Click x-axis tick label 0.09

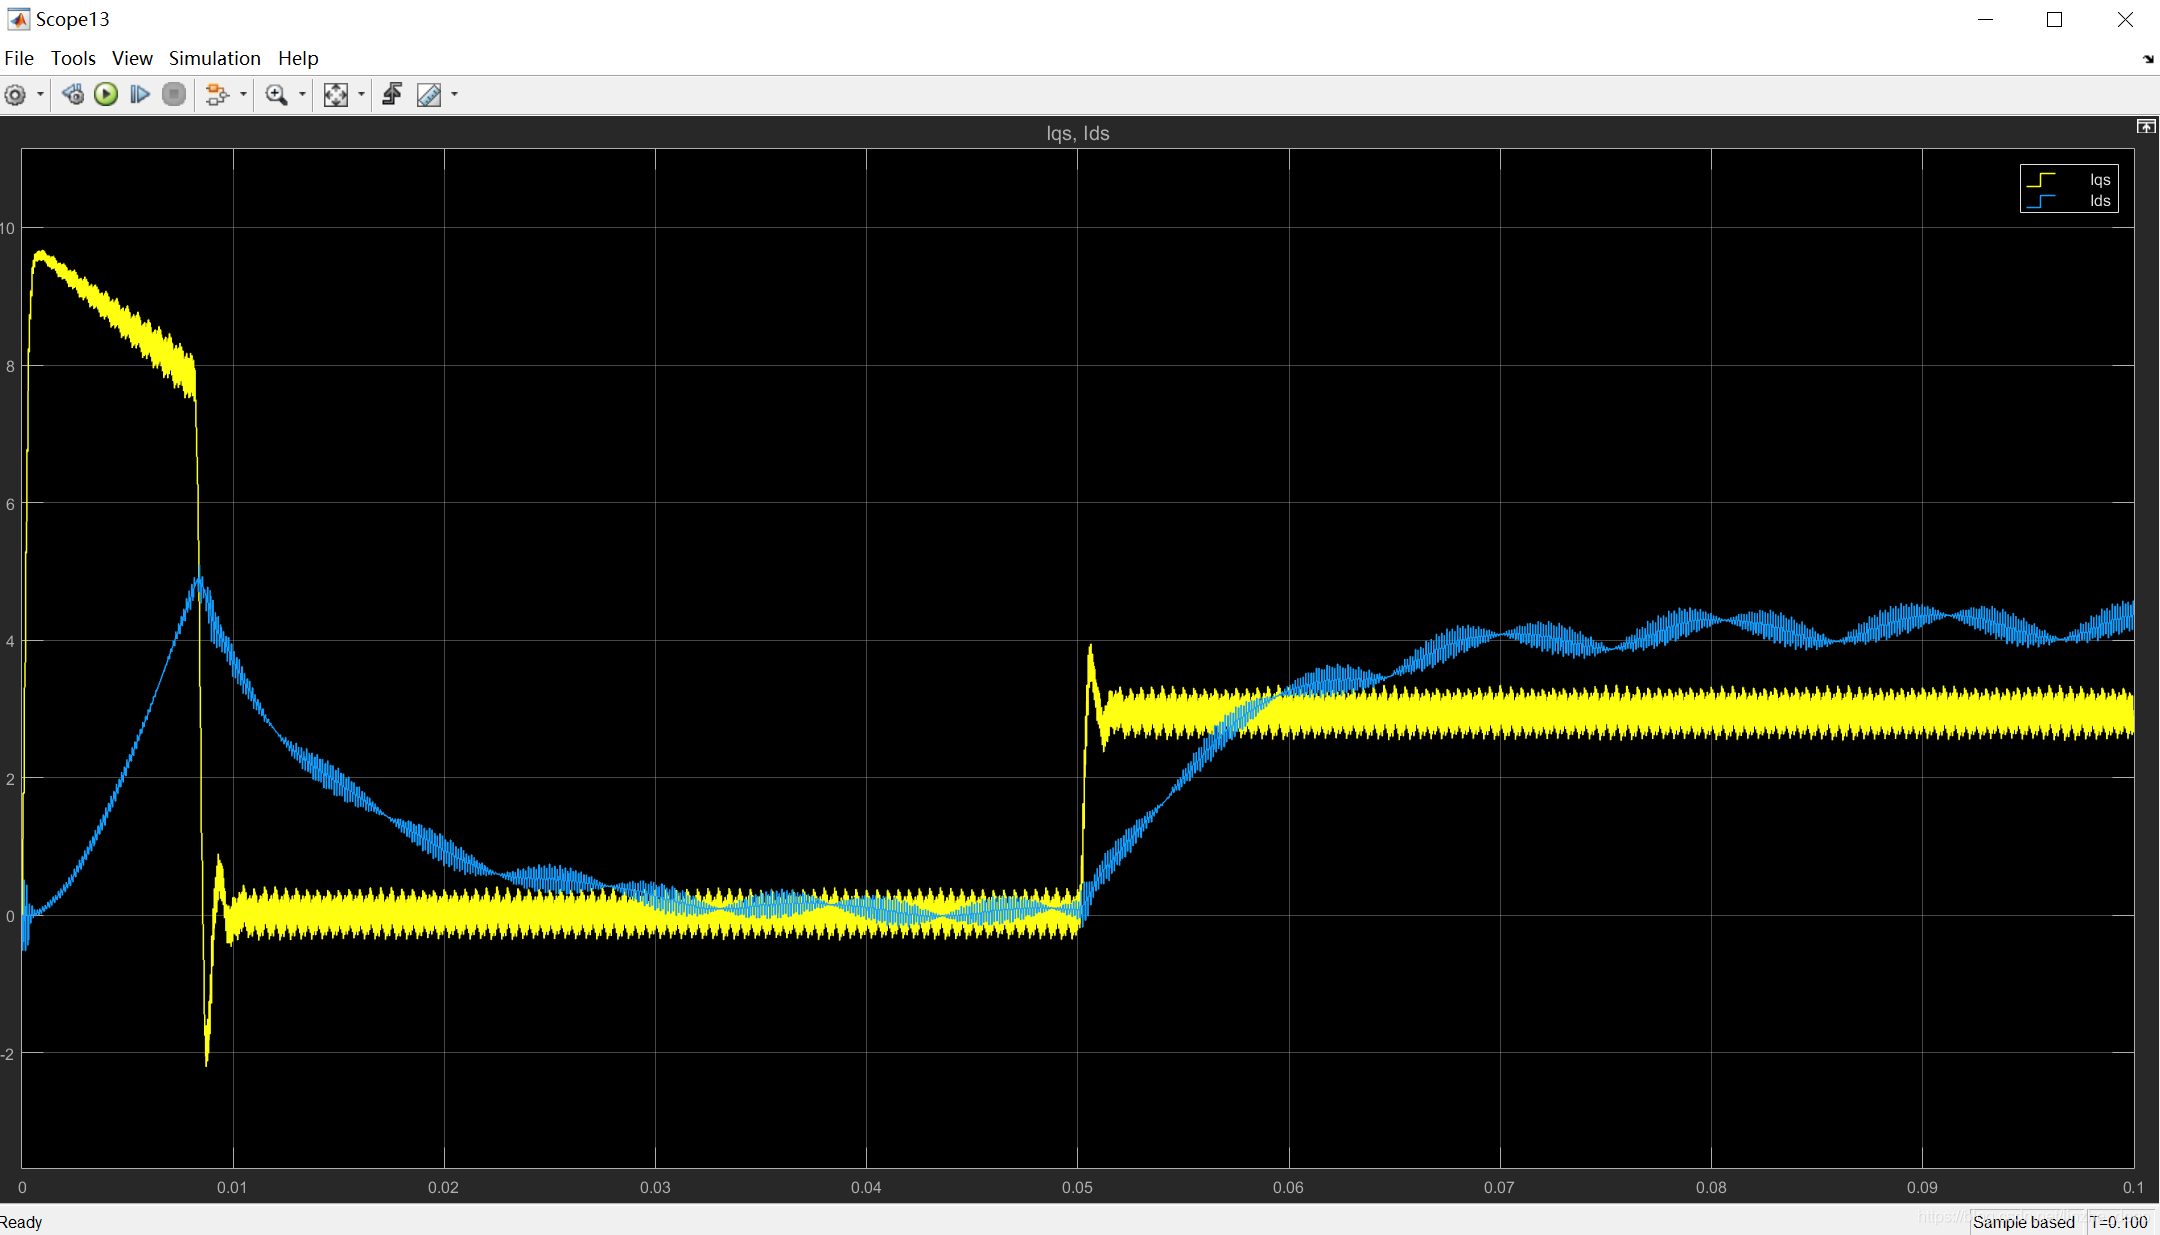(x=1922, y=1187)
